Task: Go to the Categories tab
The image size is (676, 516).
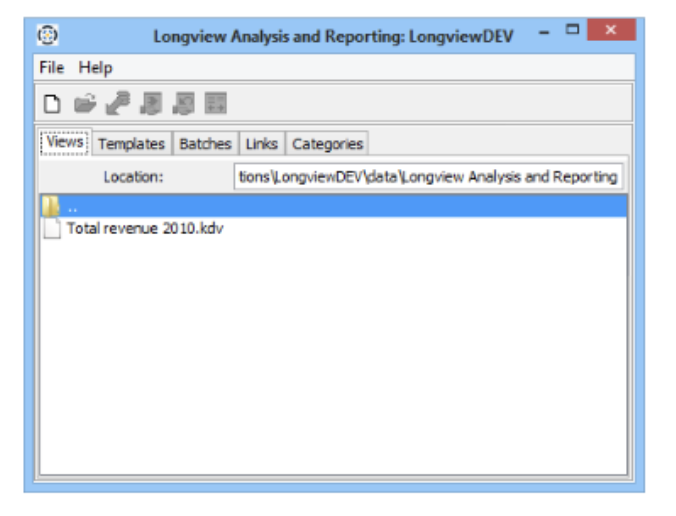Action: pos(327,144)
